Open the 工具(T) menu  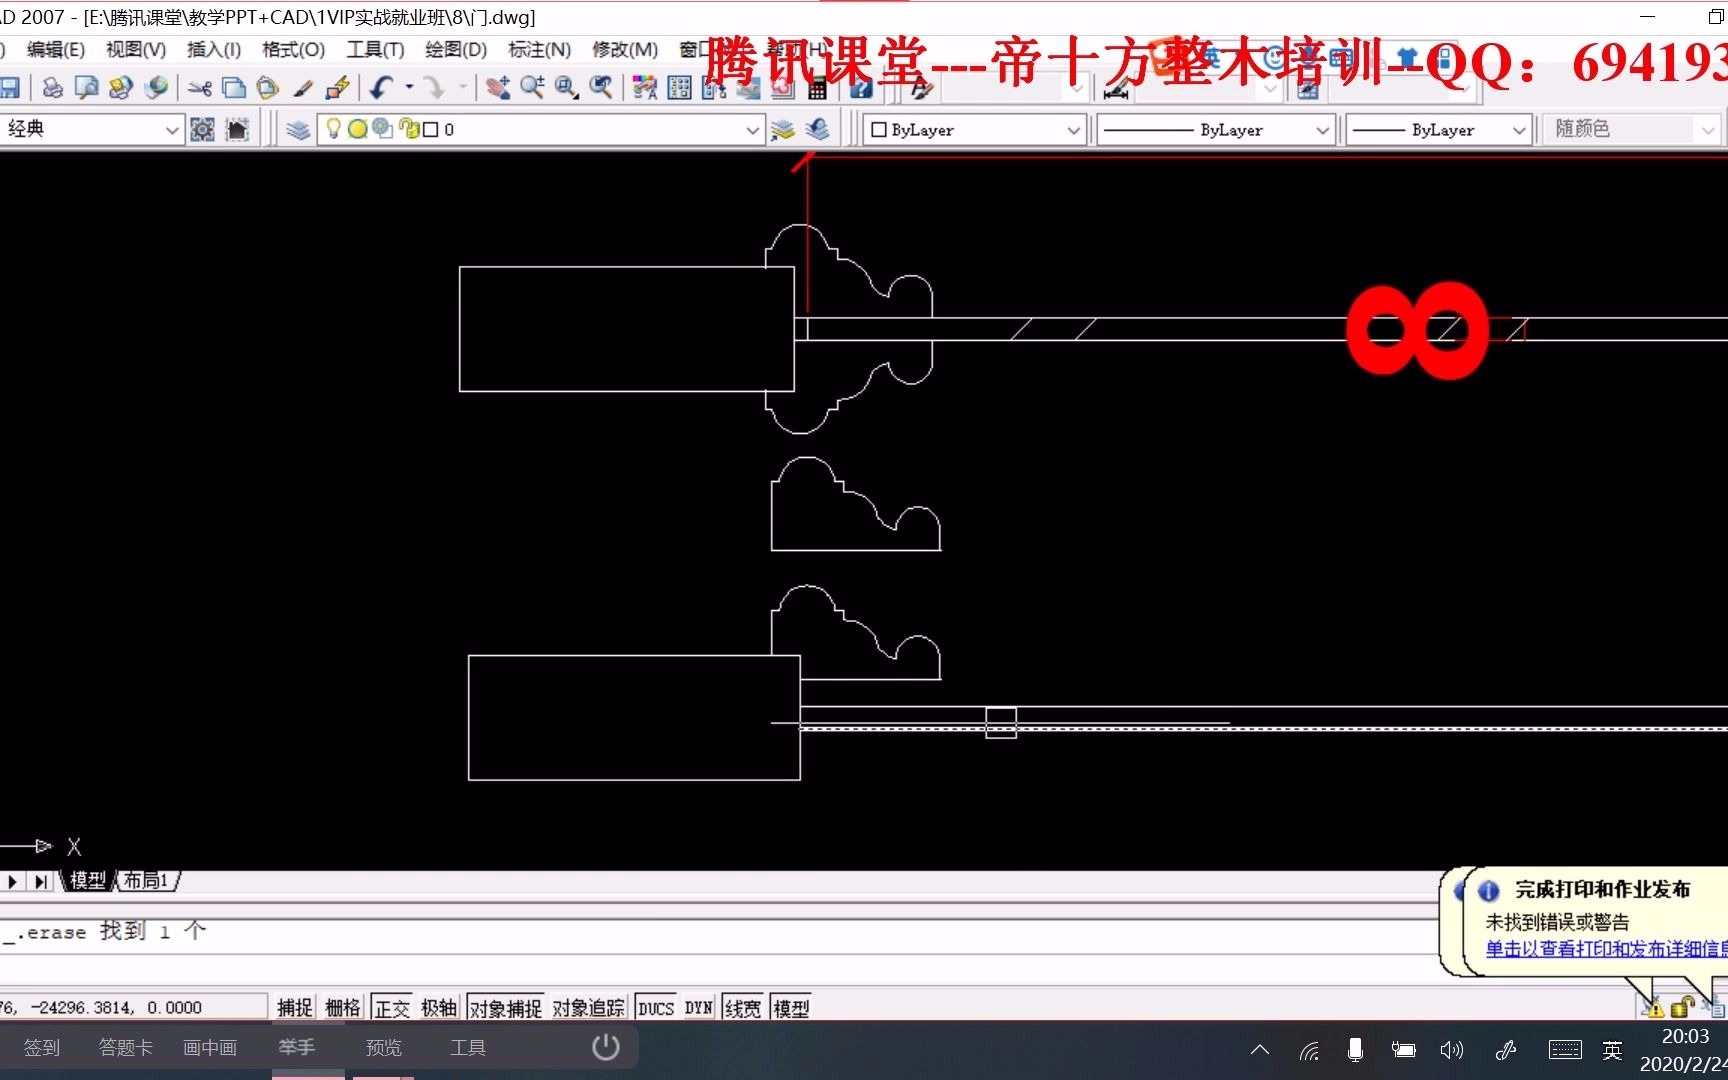pos(375,49)
